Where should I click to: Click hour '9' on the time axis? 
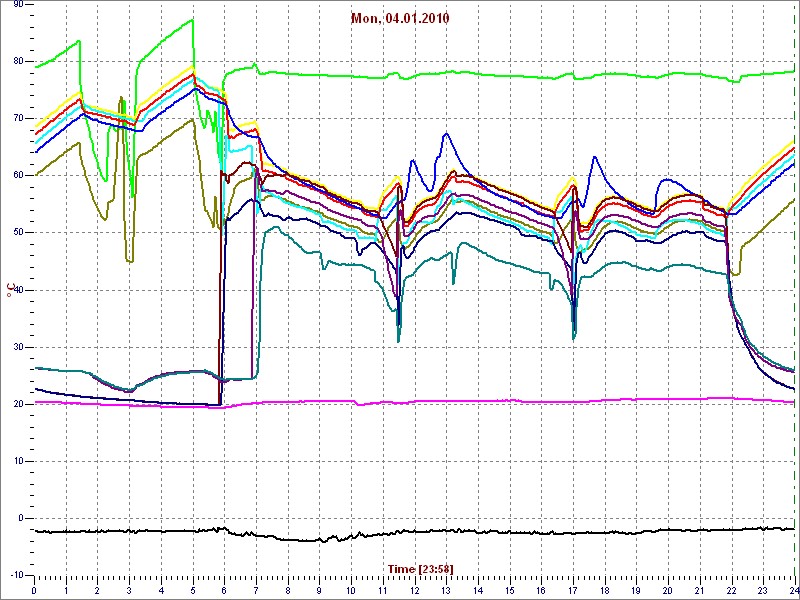[319, 589]
